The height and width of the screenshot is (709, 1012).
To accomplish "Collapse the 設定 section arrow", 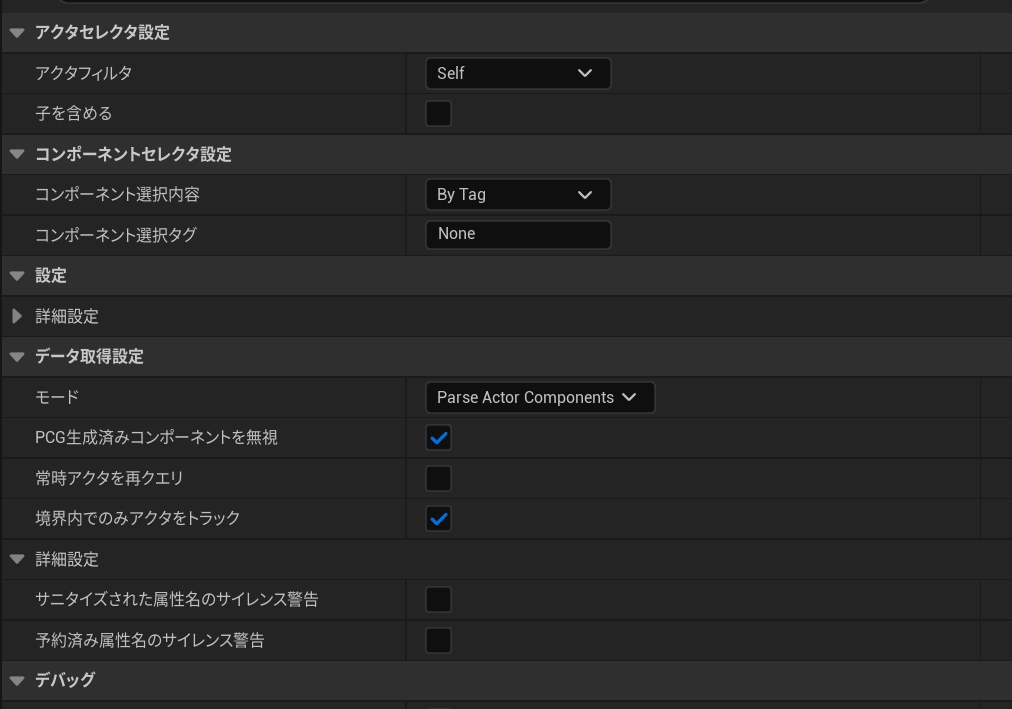I will coord(17,276).
